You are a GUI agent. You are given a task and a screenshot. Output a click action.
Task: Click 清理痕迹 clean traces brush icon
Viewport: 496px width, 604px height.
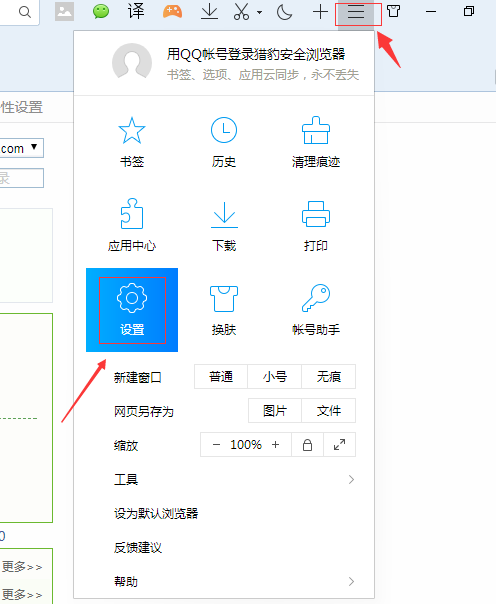pos(316,130)
